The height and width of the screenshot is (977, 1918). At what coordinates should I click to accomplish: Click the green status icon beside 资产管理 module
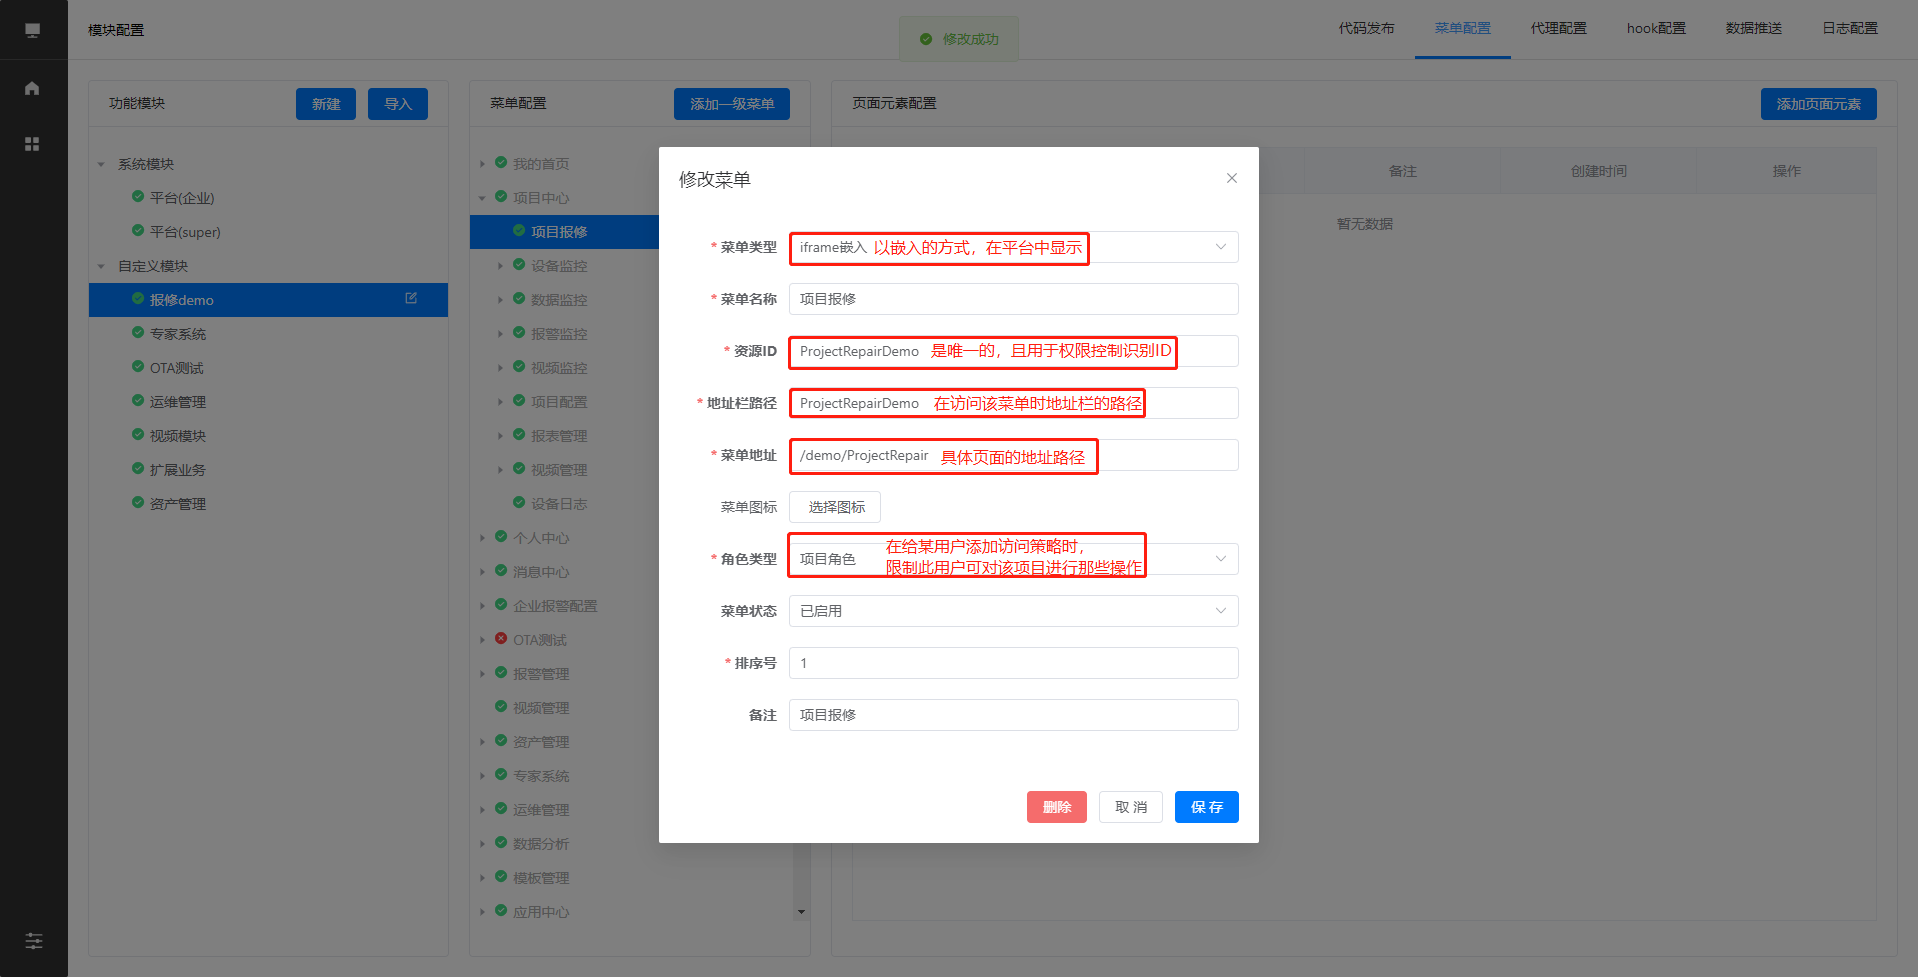(138, 502)
